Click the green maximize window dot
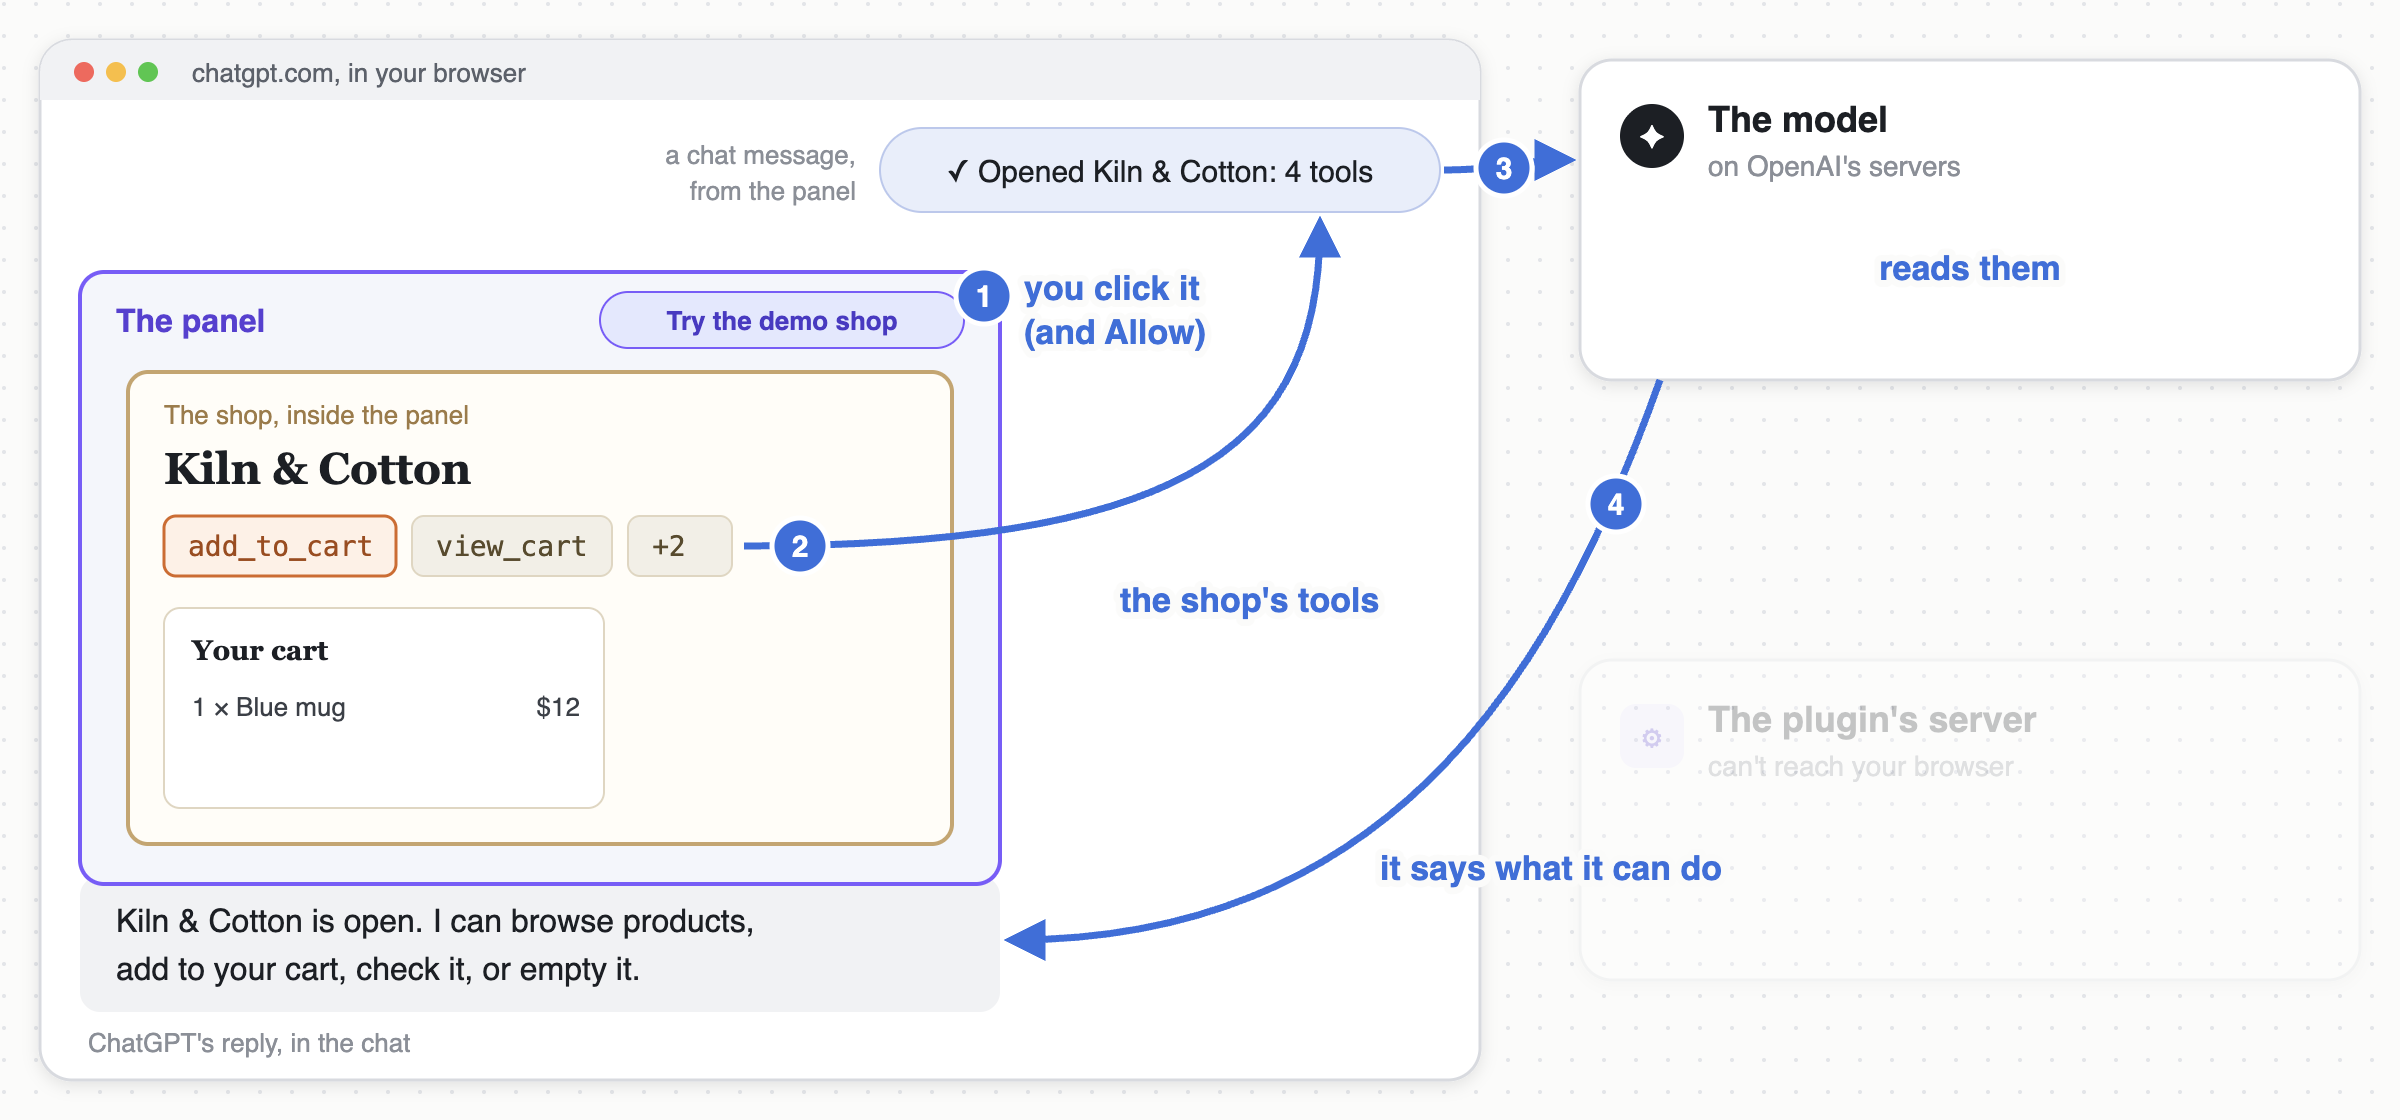 148,72
